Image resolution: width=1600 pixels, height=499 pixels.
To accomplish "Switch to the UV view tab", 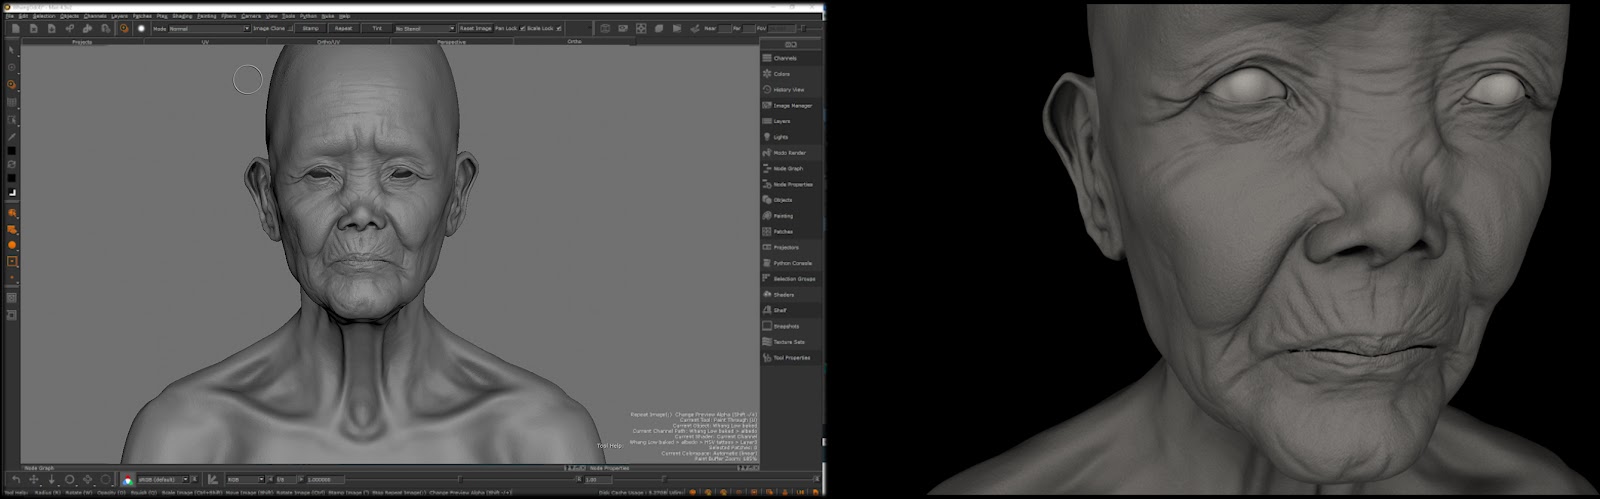I will 205,42.
